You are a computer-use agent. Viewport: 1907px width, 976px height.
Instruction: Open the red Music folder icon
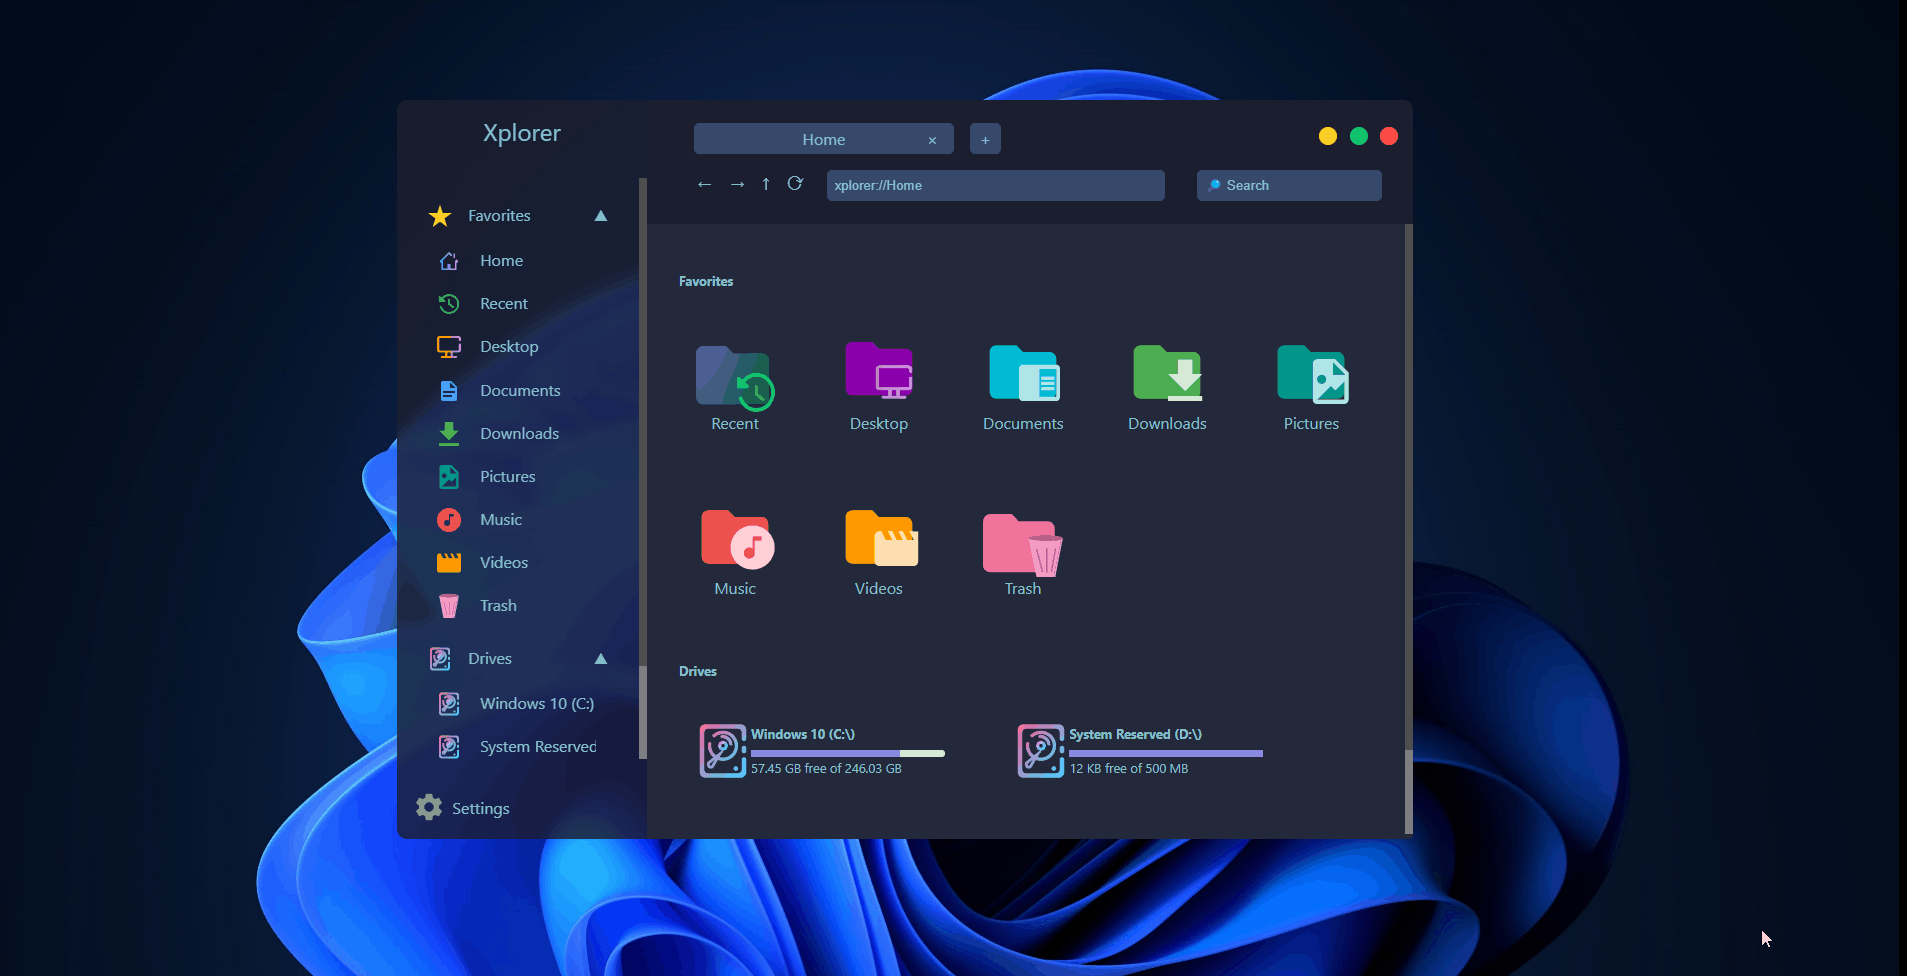click(737, 540)
